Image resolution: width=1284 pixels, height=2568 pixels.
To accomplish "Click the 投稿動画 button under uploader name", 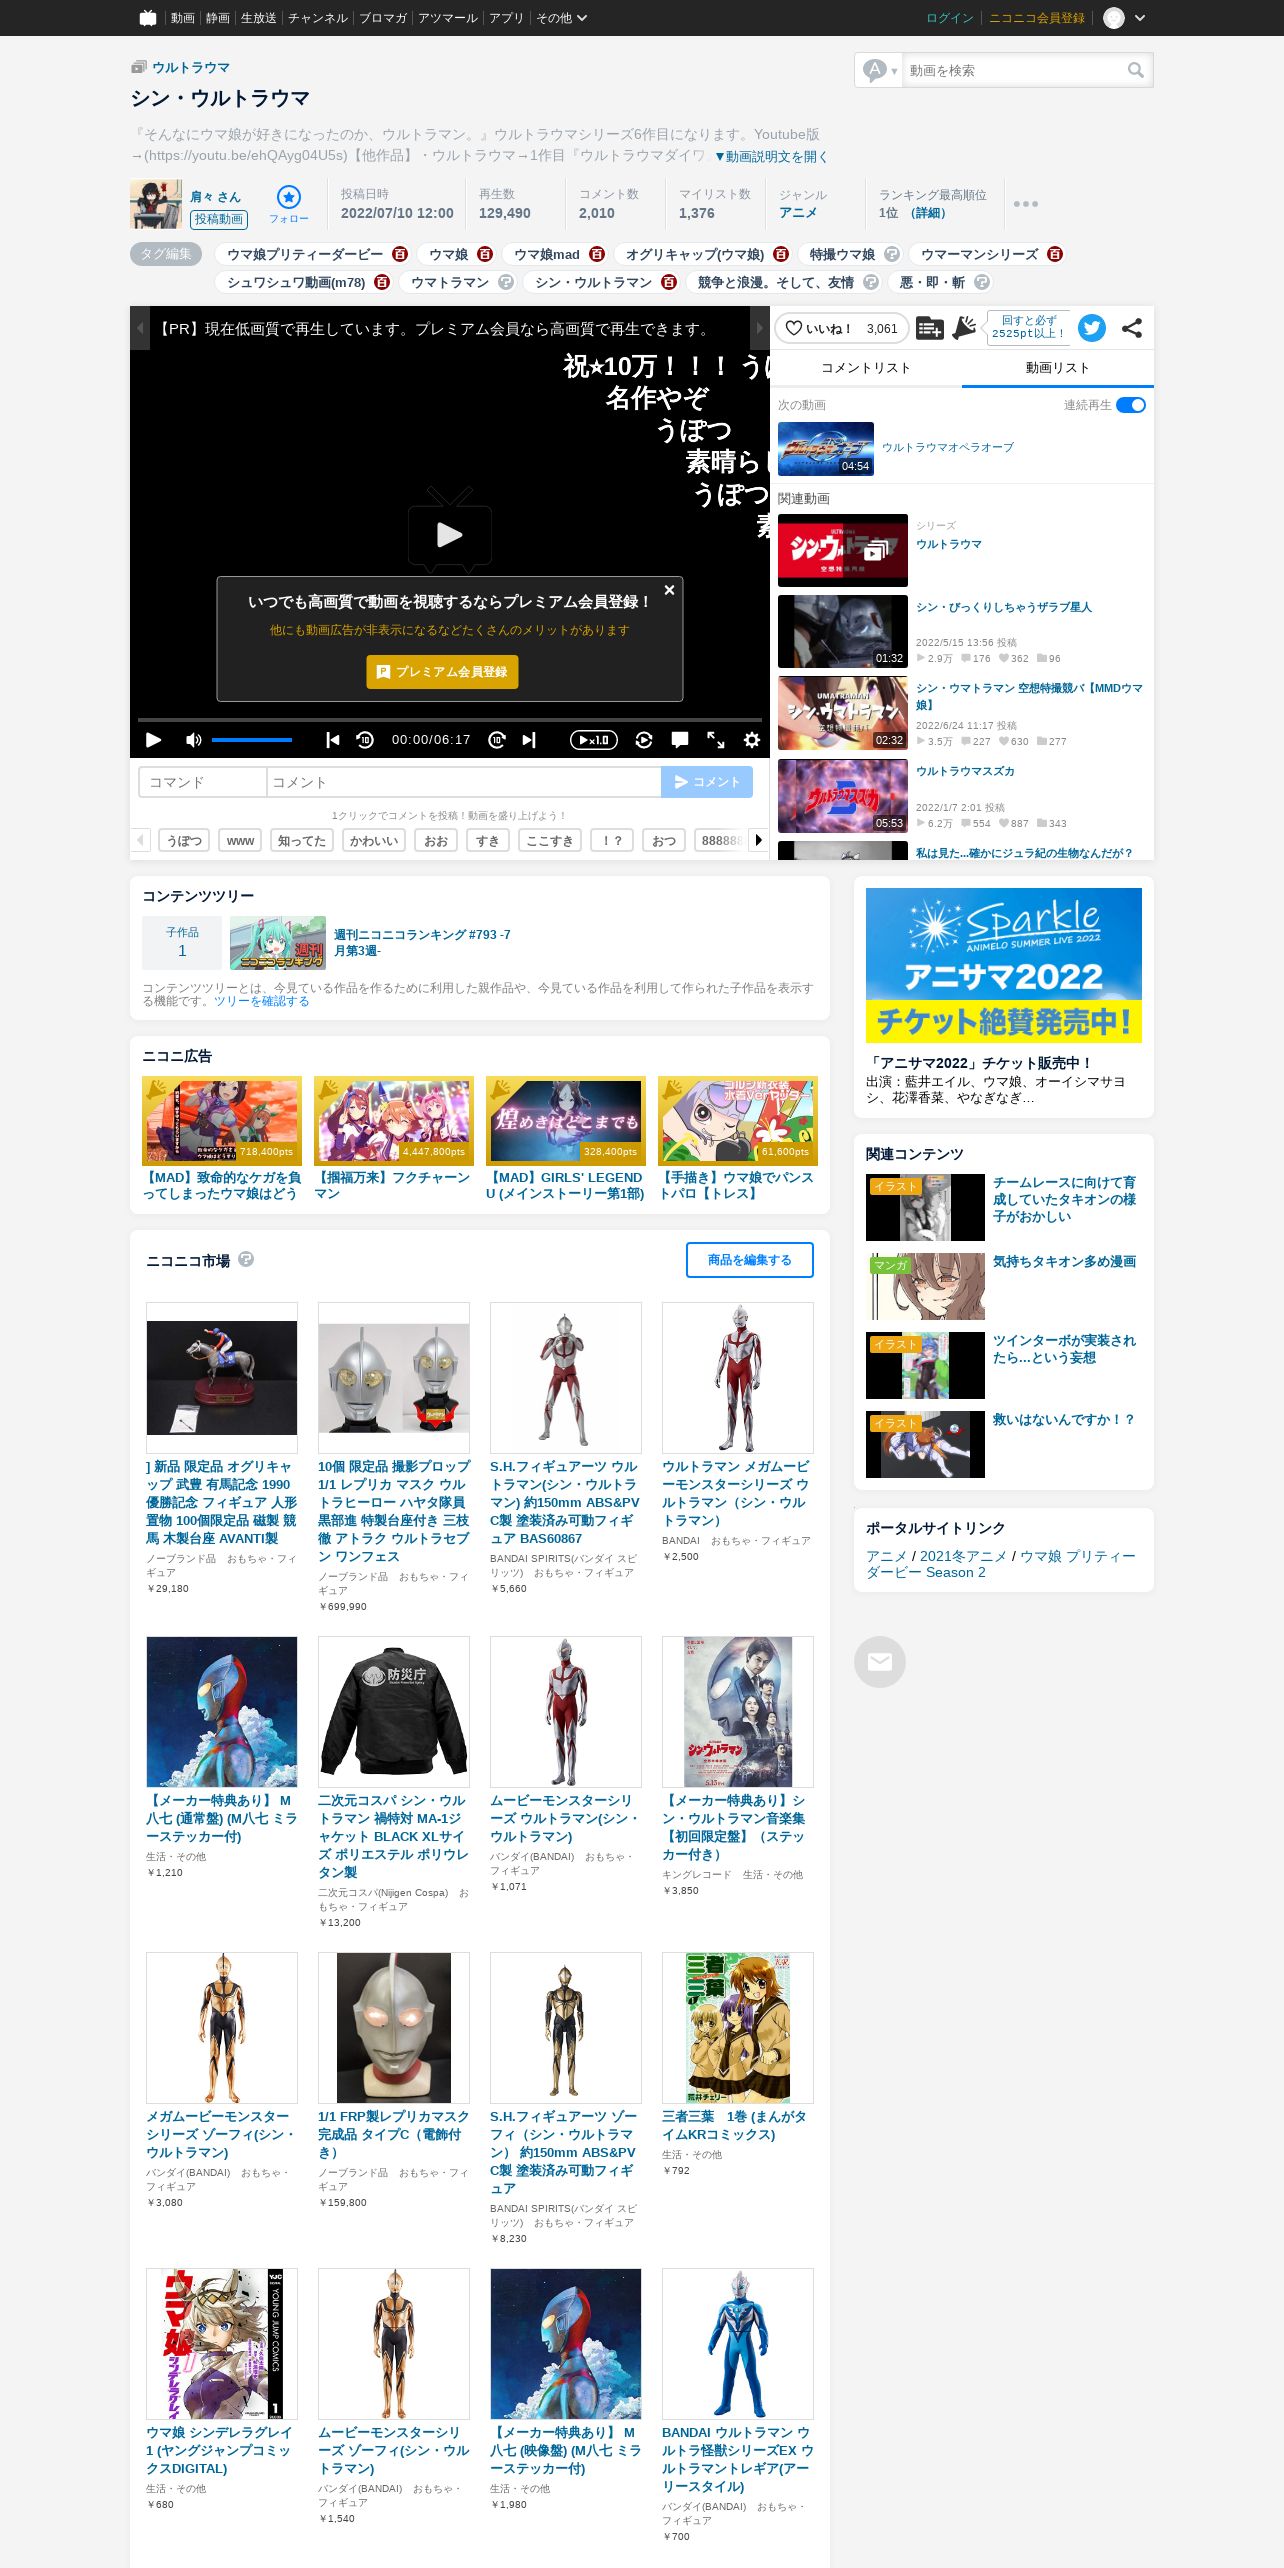I will click(x=219, y=219).
